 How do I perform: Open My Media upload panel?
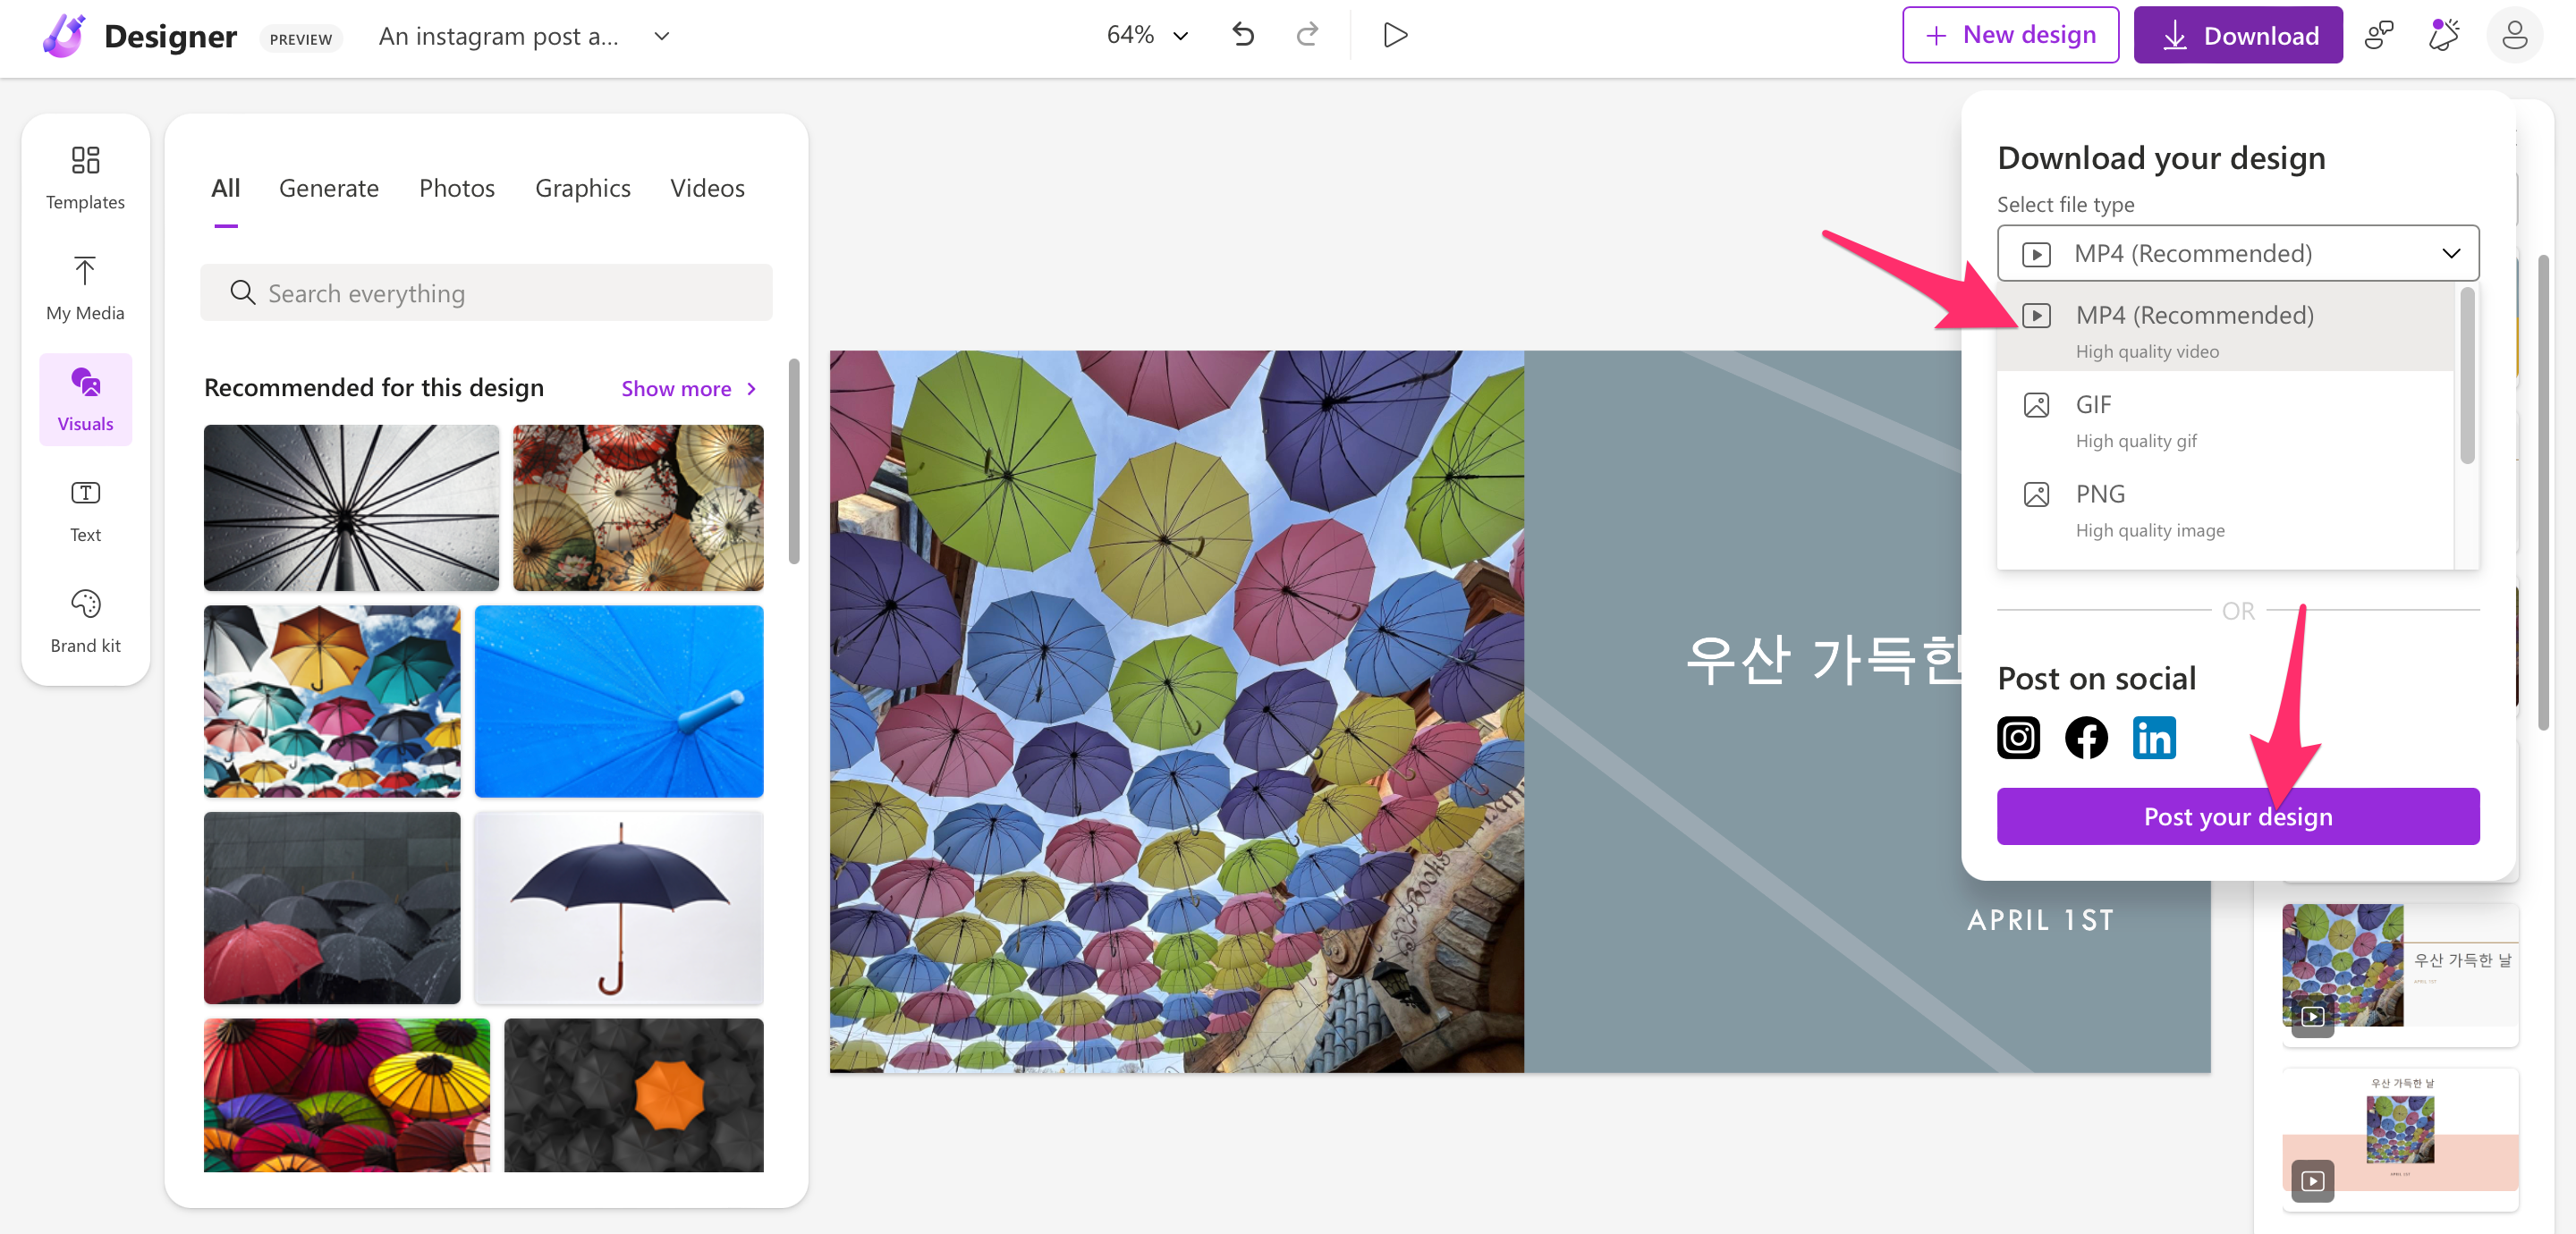tap(85, 288)
